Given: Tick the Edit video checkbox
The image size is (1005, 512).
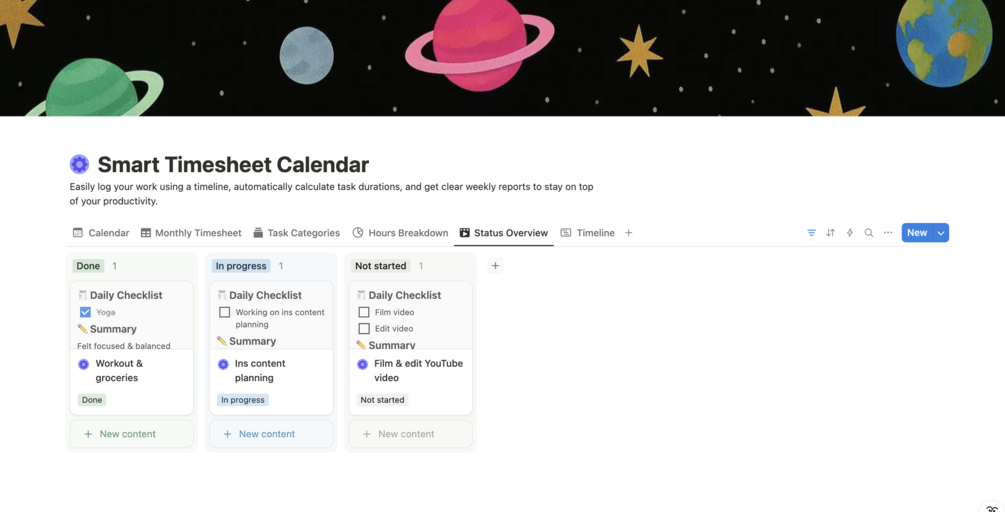Looking at the screenshot, I should (364, 328).
